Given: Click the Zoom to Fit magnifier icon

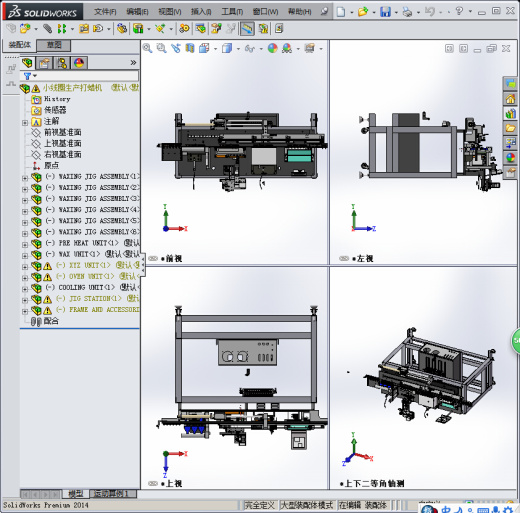Looking at the screenshot, I should [x=147, y=49].
